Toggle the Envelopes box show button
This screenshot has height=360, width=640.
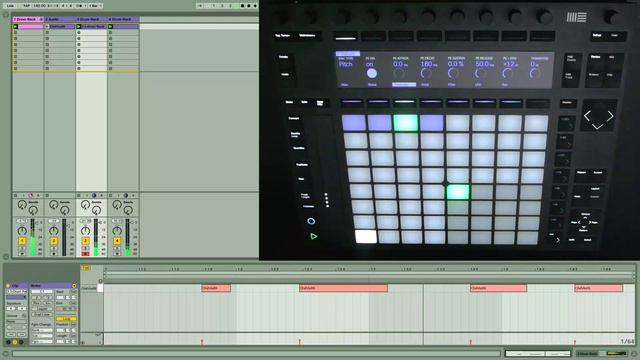coord(21,342)
